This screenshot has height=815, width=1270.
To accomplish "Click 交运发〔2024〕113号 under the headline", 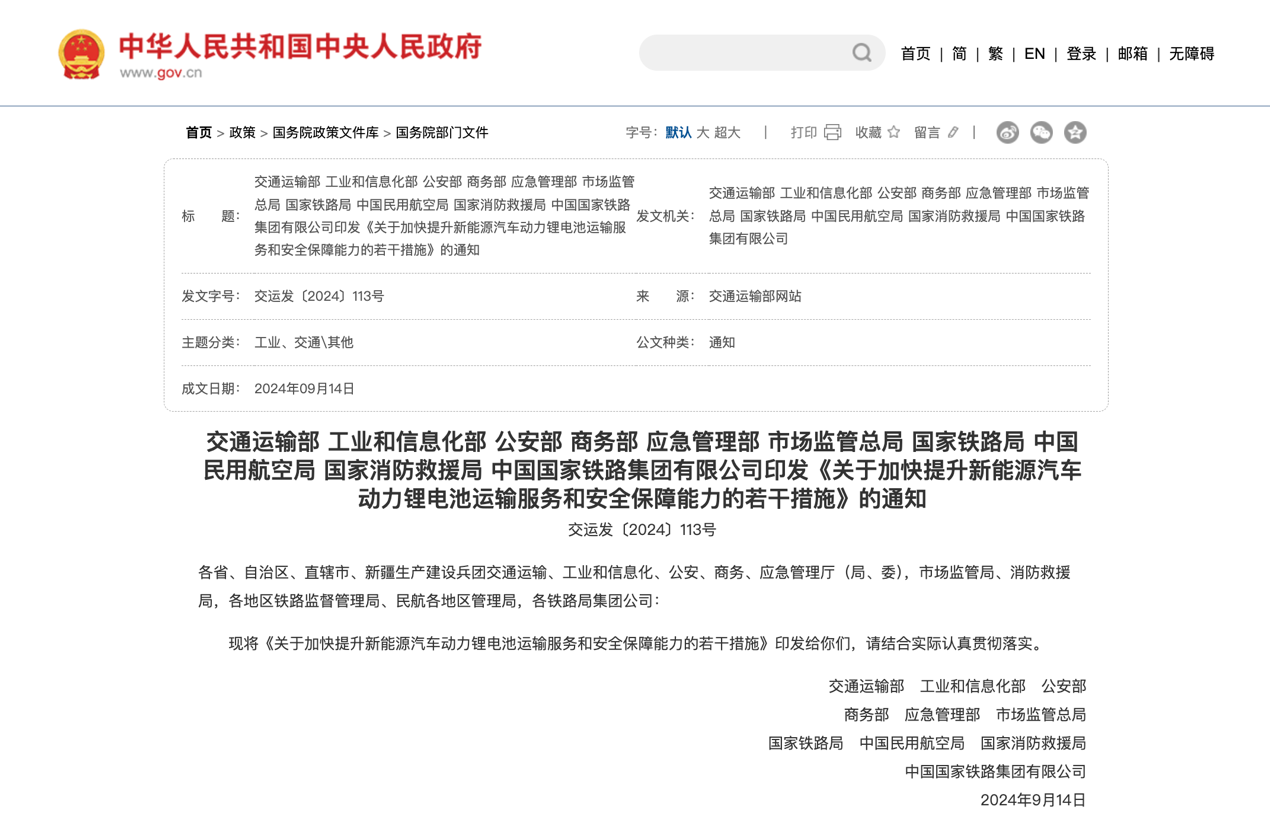I will (x=642, y=530).
